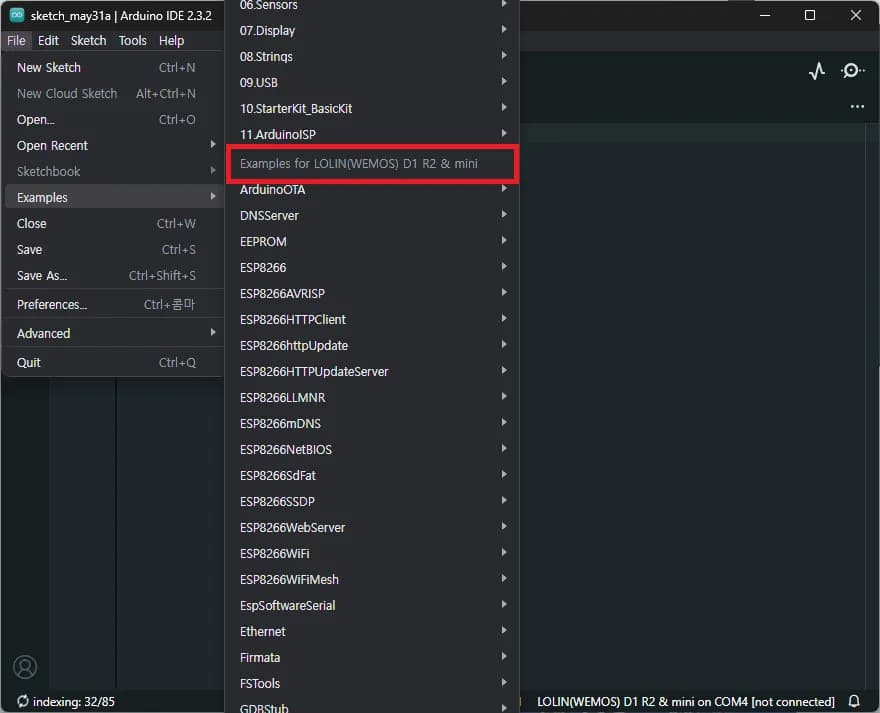Open the Serial Monitor icon

[853, 71]
